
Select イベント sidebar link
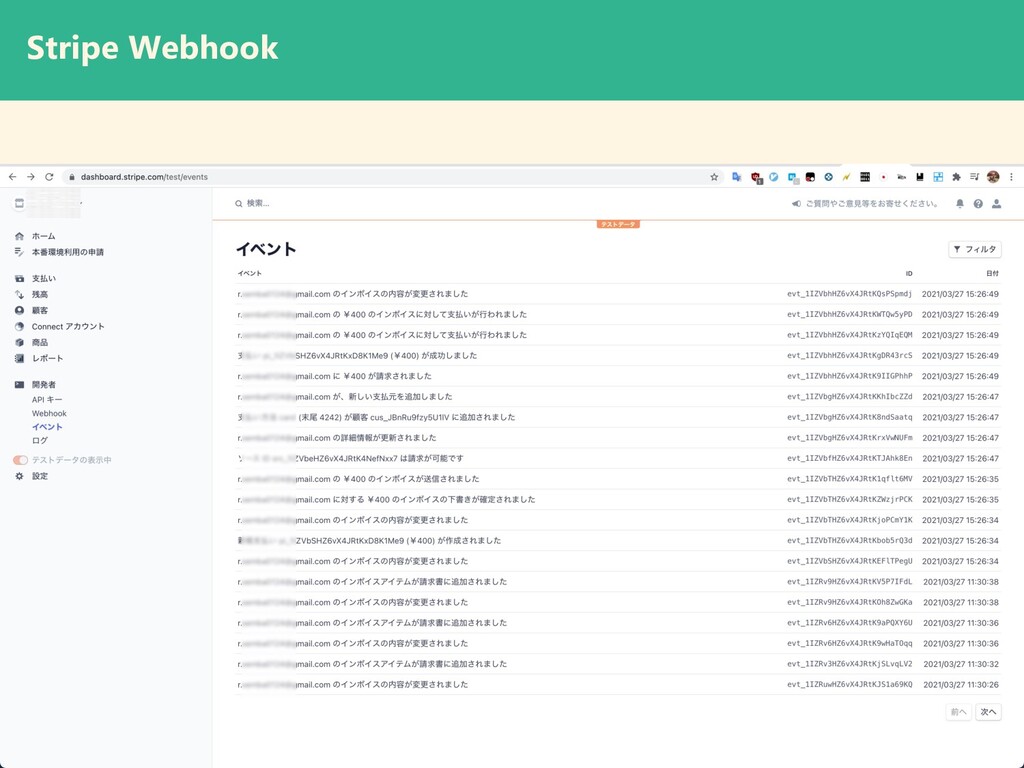click(x=47, y=427)
